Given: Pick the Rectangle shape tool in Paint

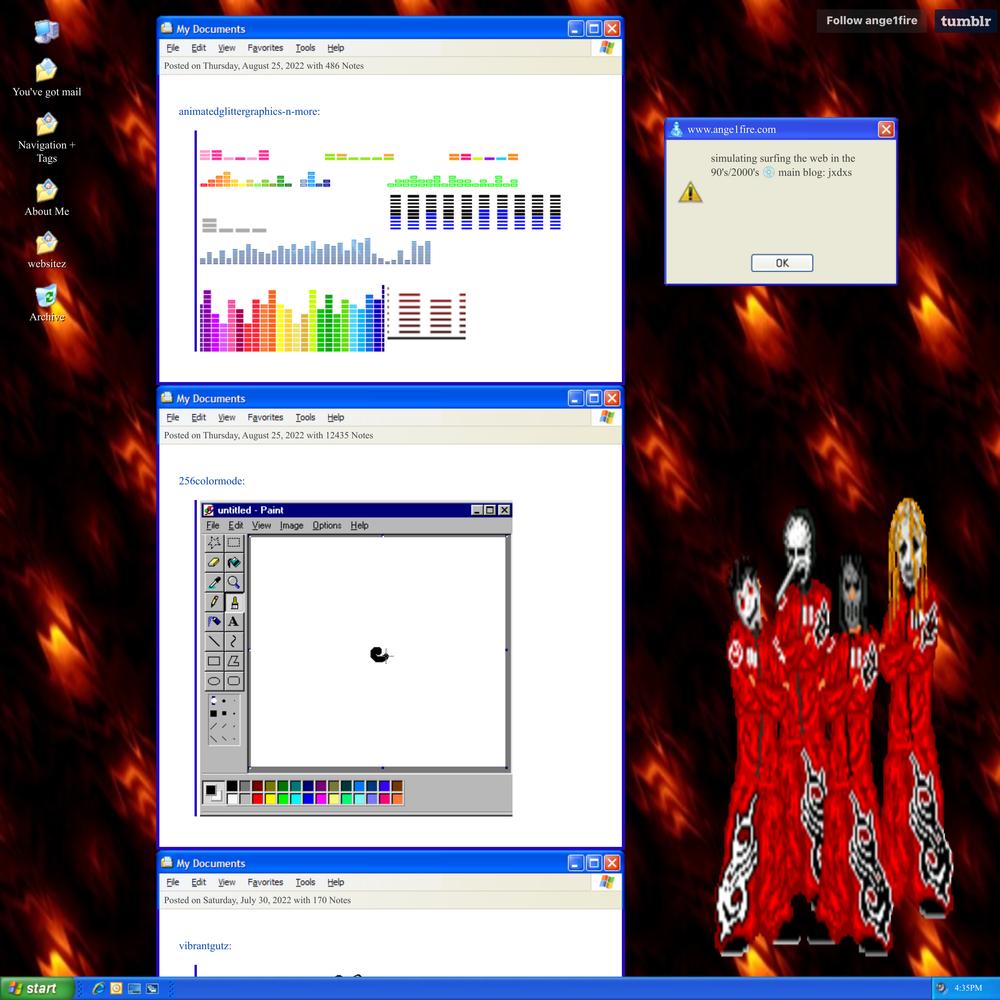Looking at the screenshot, I should click(x=214, y=661).
